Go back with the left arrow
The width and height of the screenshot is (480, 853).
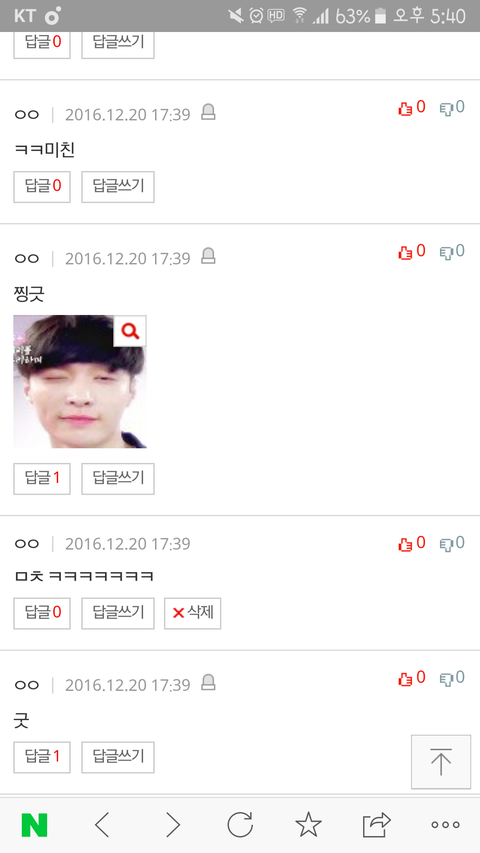pyautogui.click(x=102, y=825)
